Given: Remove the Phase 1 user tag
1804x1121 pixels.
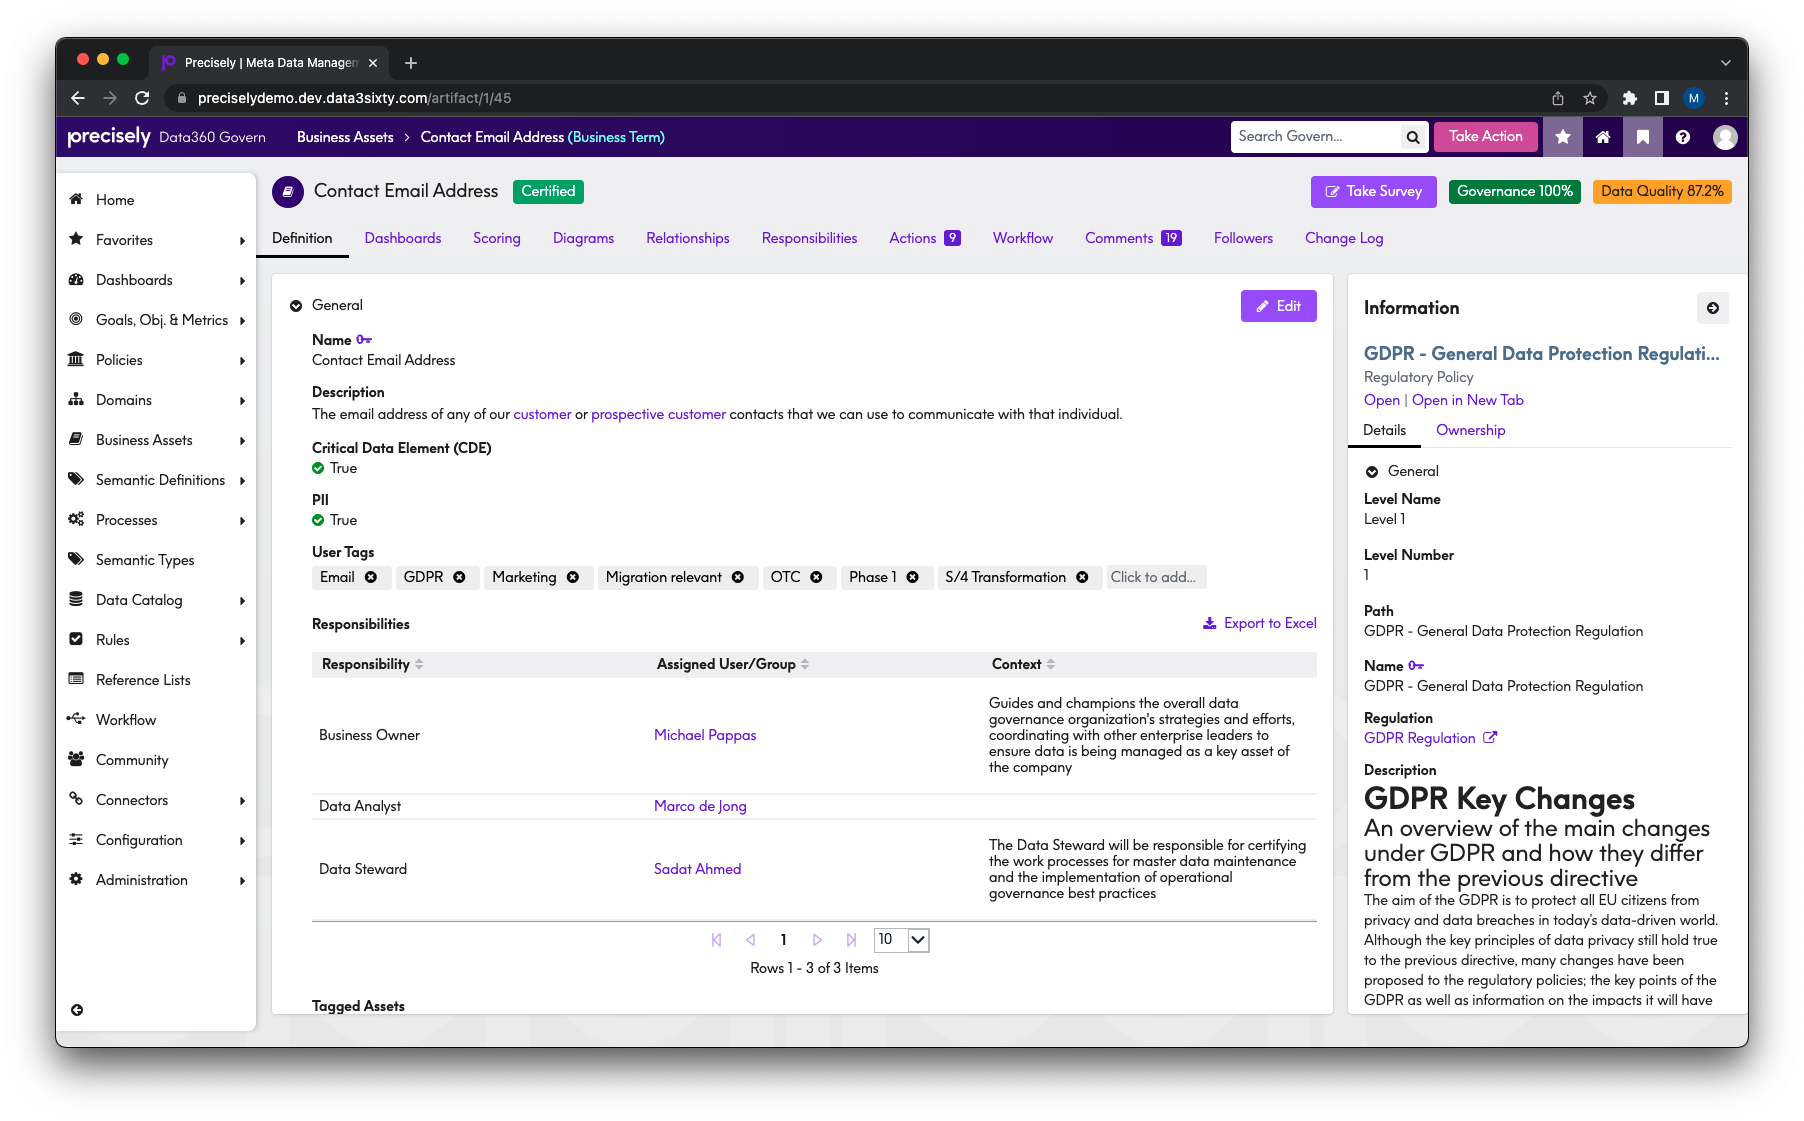Looking at the screenshot, I should tap(912, 577).
